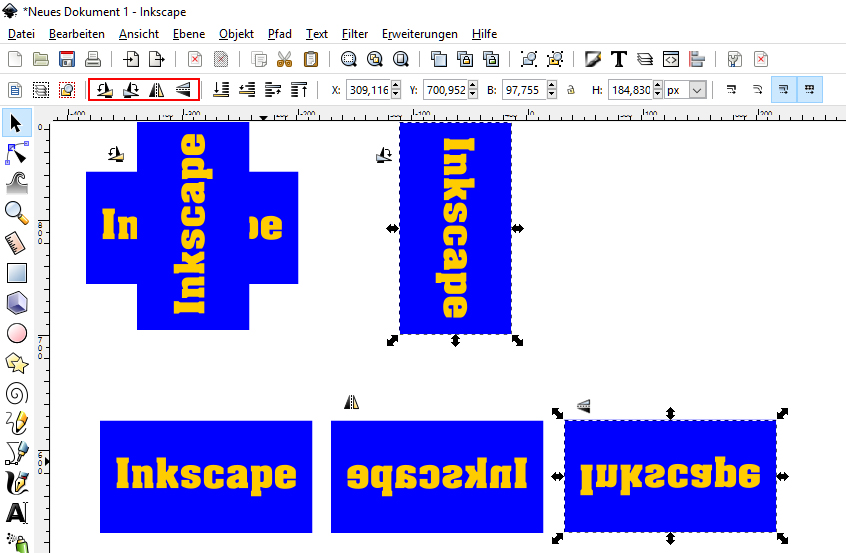
Task: Export the document
Action: click(x=156, y=59)
